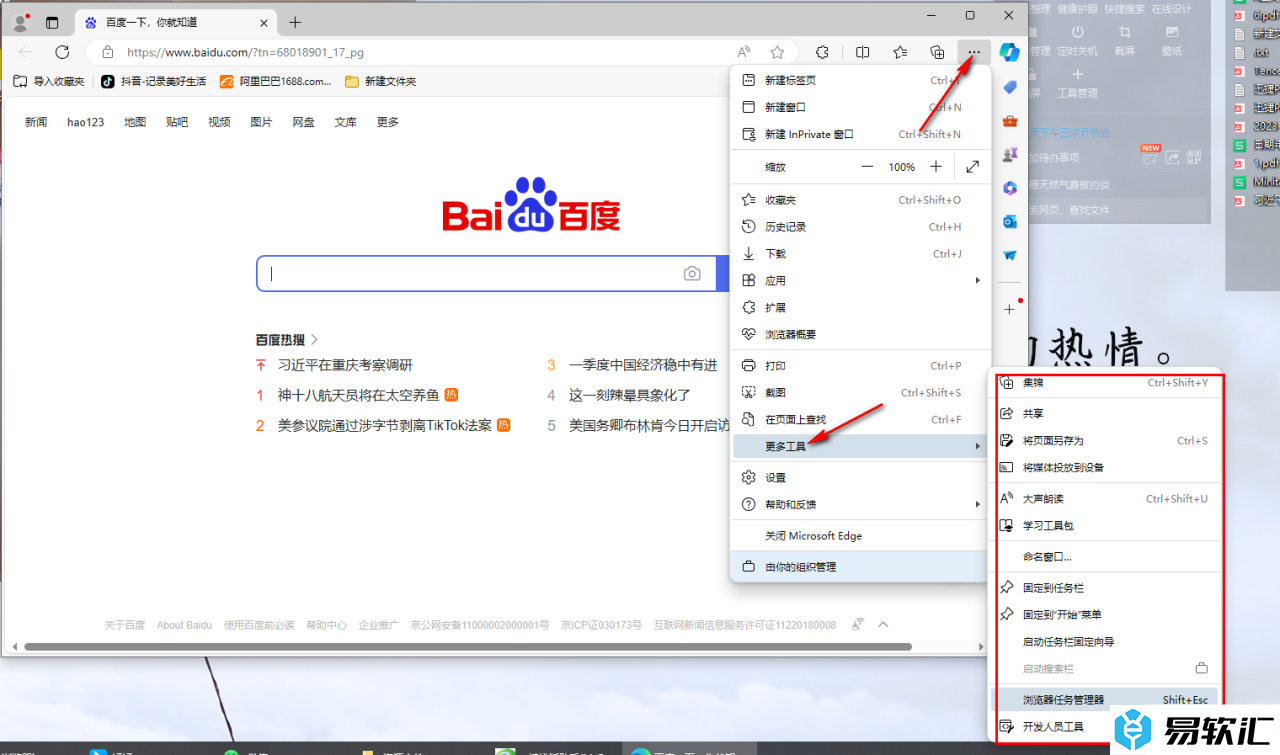Click the three-dot Settings and more button
1280x755 pixels.
[974, 52]
